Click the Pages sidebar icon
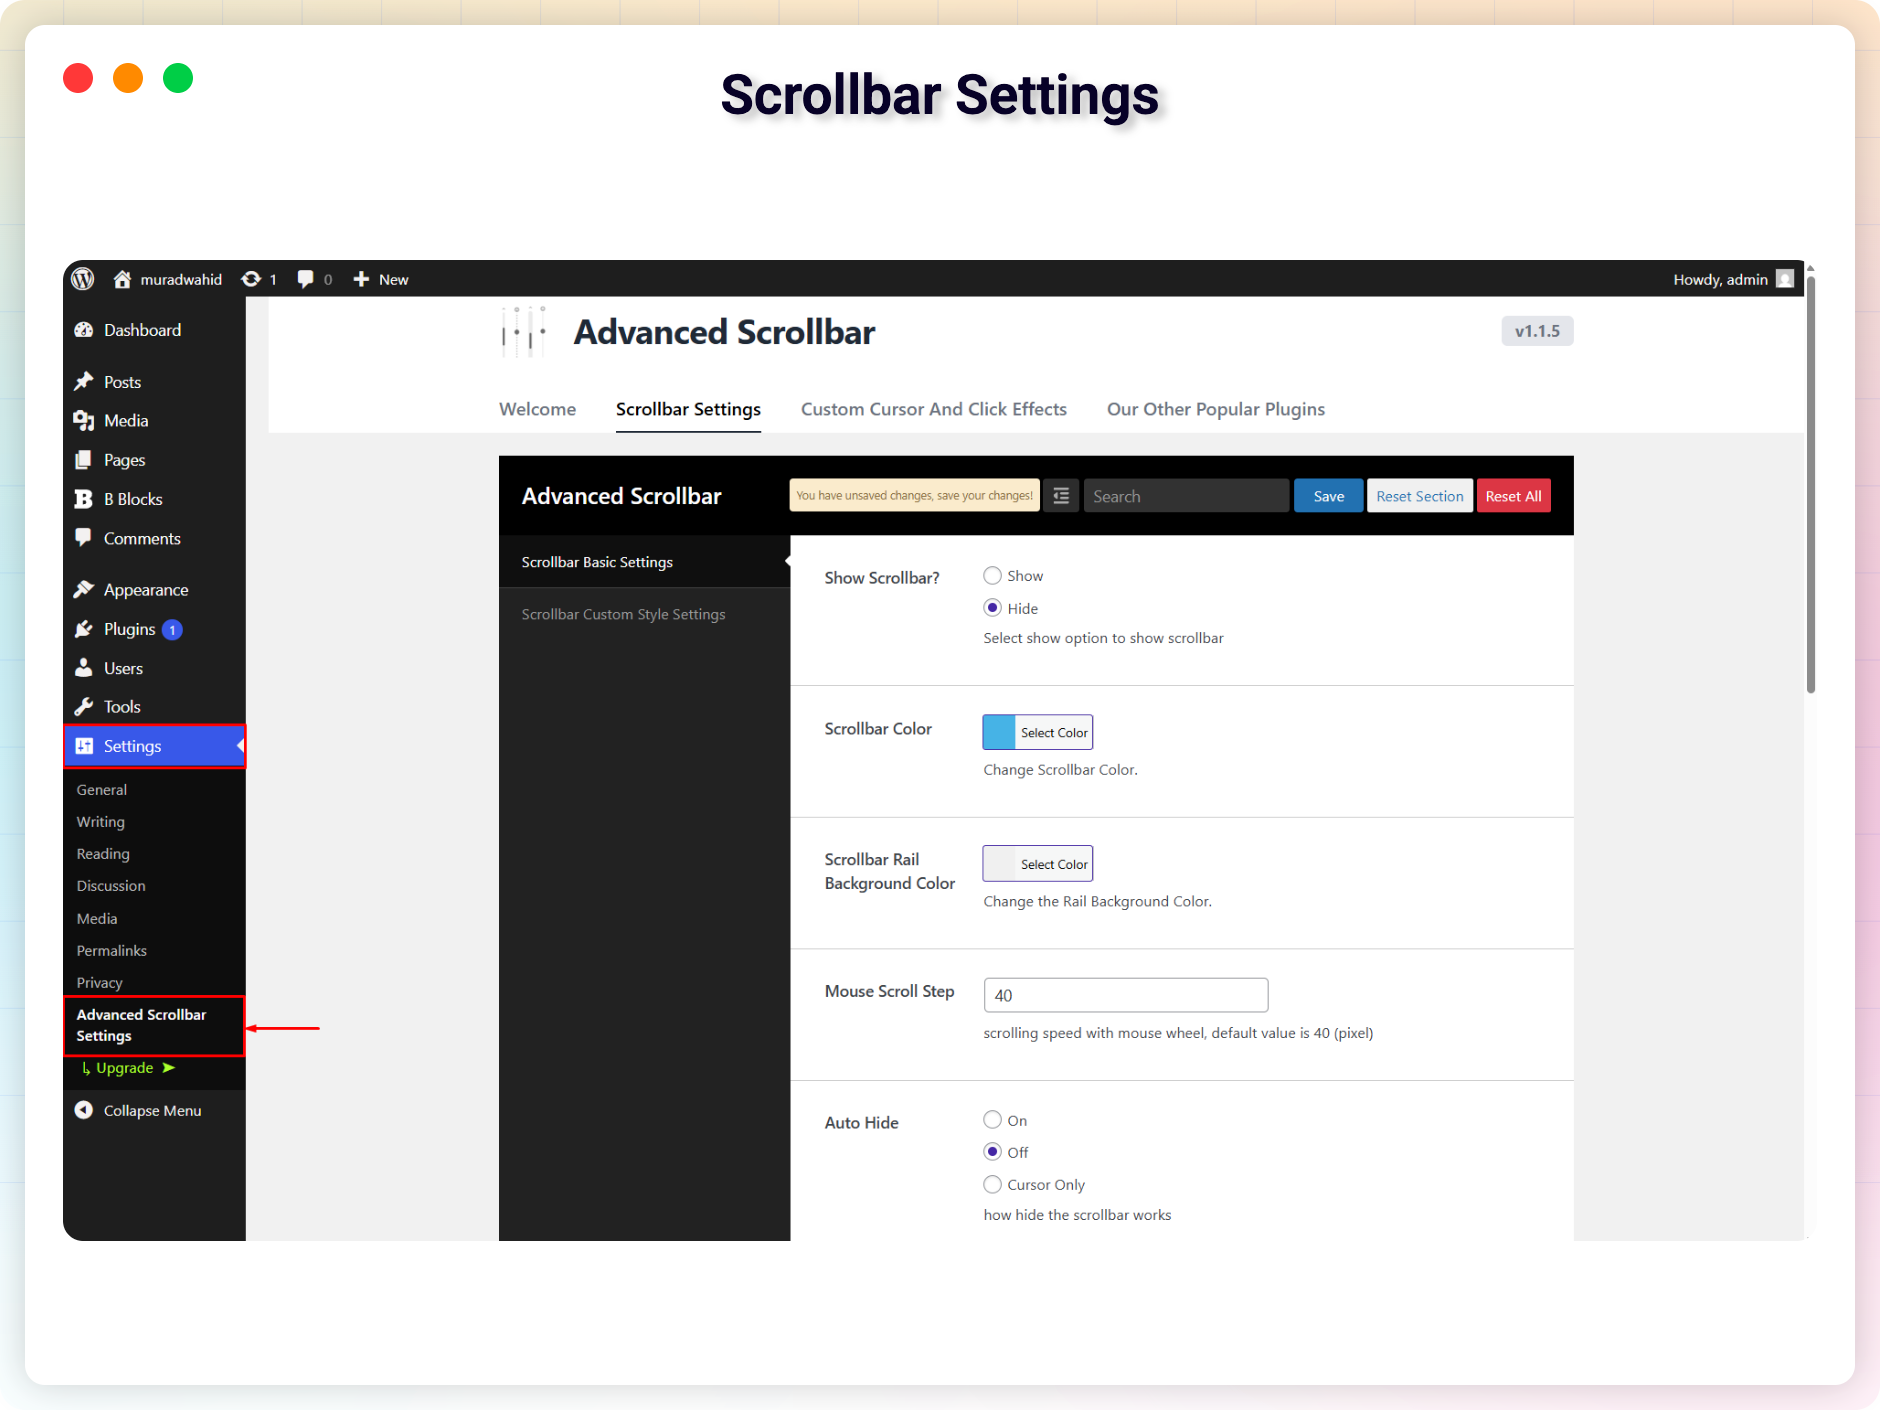The width and height of the screenshot is (1880, 1410). [x=84, y=460]
